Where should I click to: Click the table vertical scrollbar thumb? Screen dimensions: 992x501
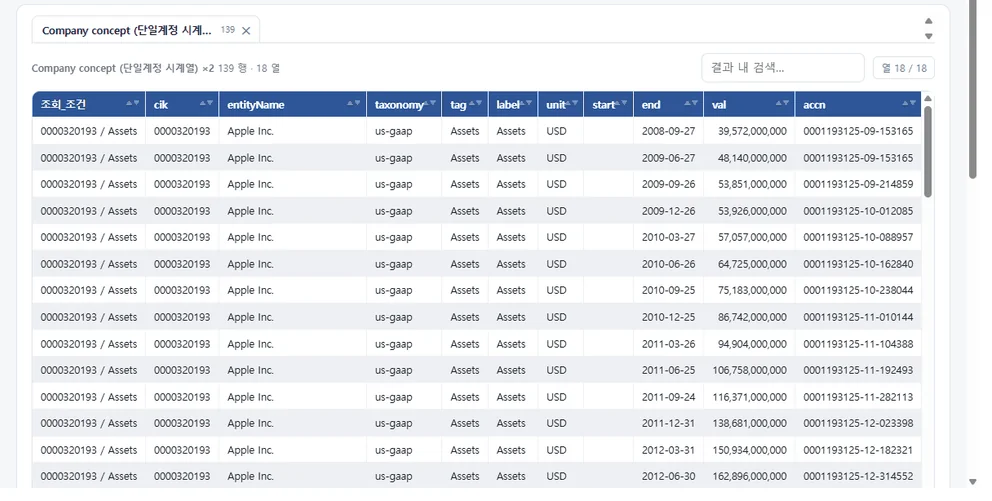[927, 152]
